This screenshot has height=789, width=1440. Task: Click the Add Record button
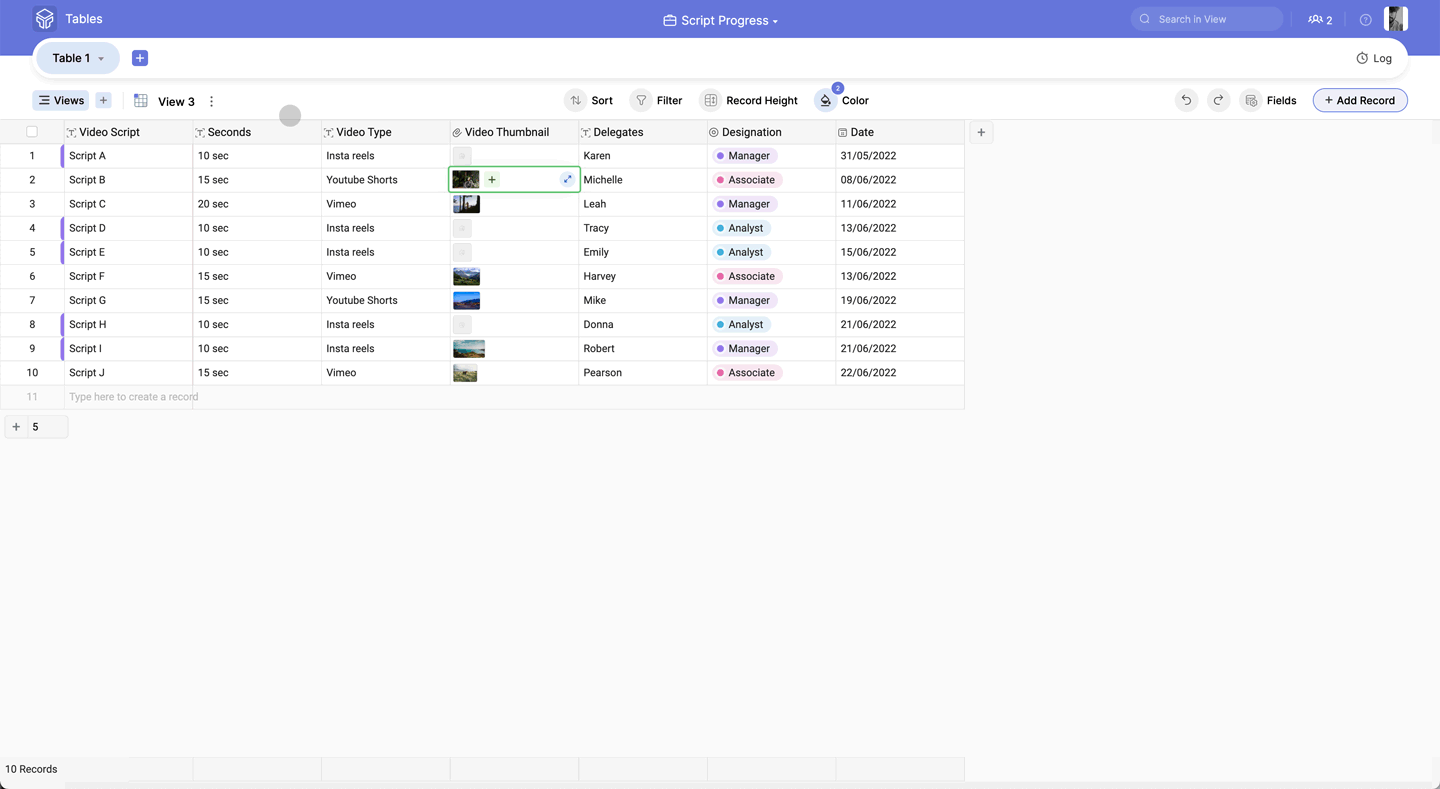click(x=1360, y=100)
